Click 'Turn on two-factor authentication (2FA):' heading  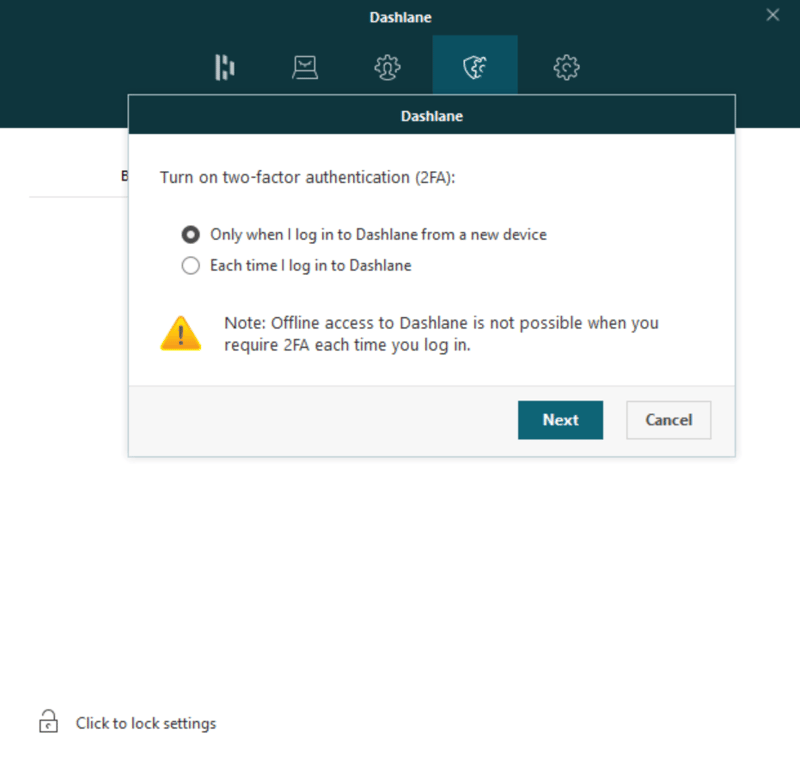click(x=308, y=178)
